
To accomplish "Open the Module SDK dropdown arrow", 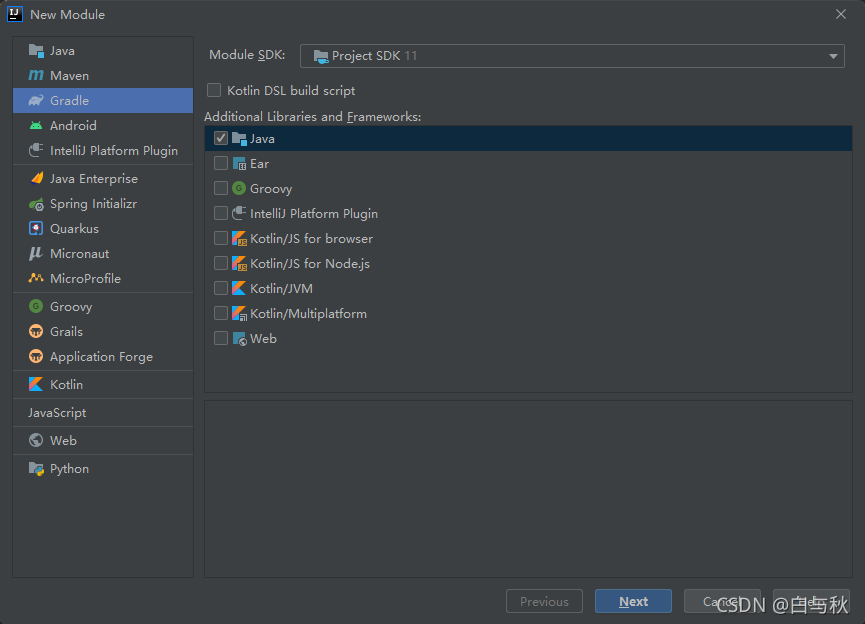I will 833,56.
